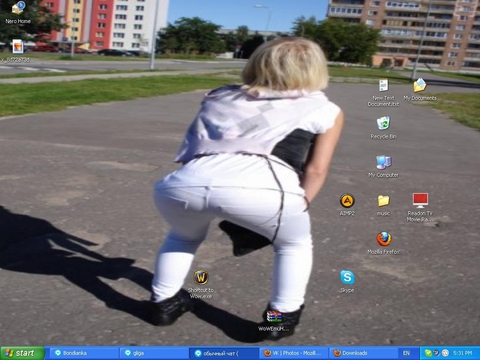This screenshot has width=480, height=360.
Task: Click the Start button
Action: tap(22, 353)
